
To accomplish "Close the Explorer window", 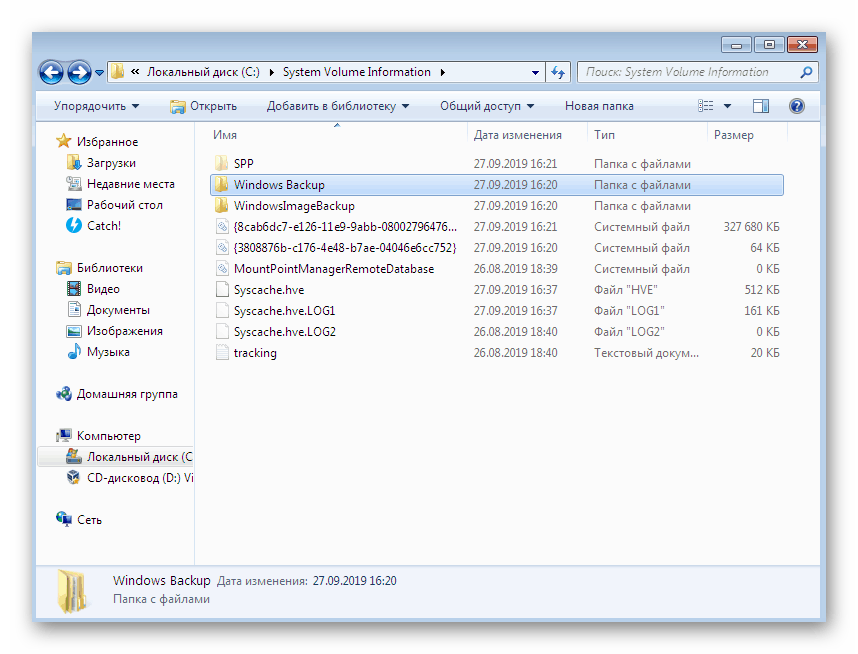I will [802, 44].
